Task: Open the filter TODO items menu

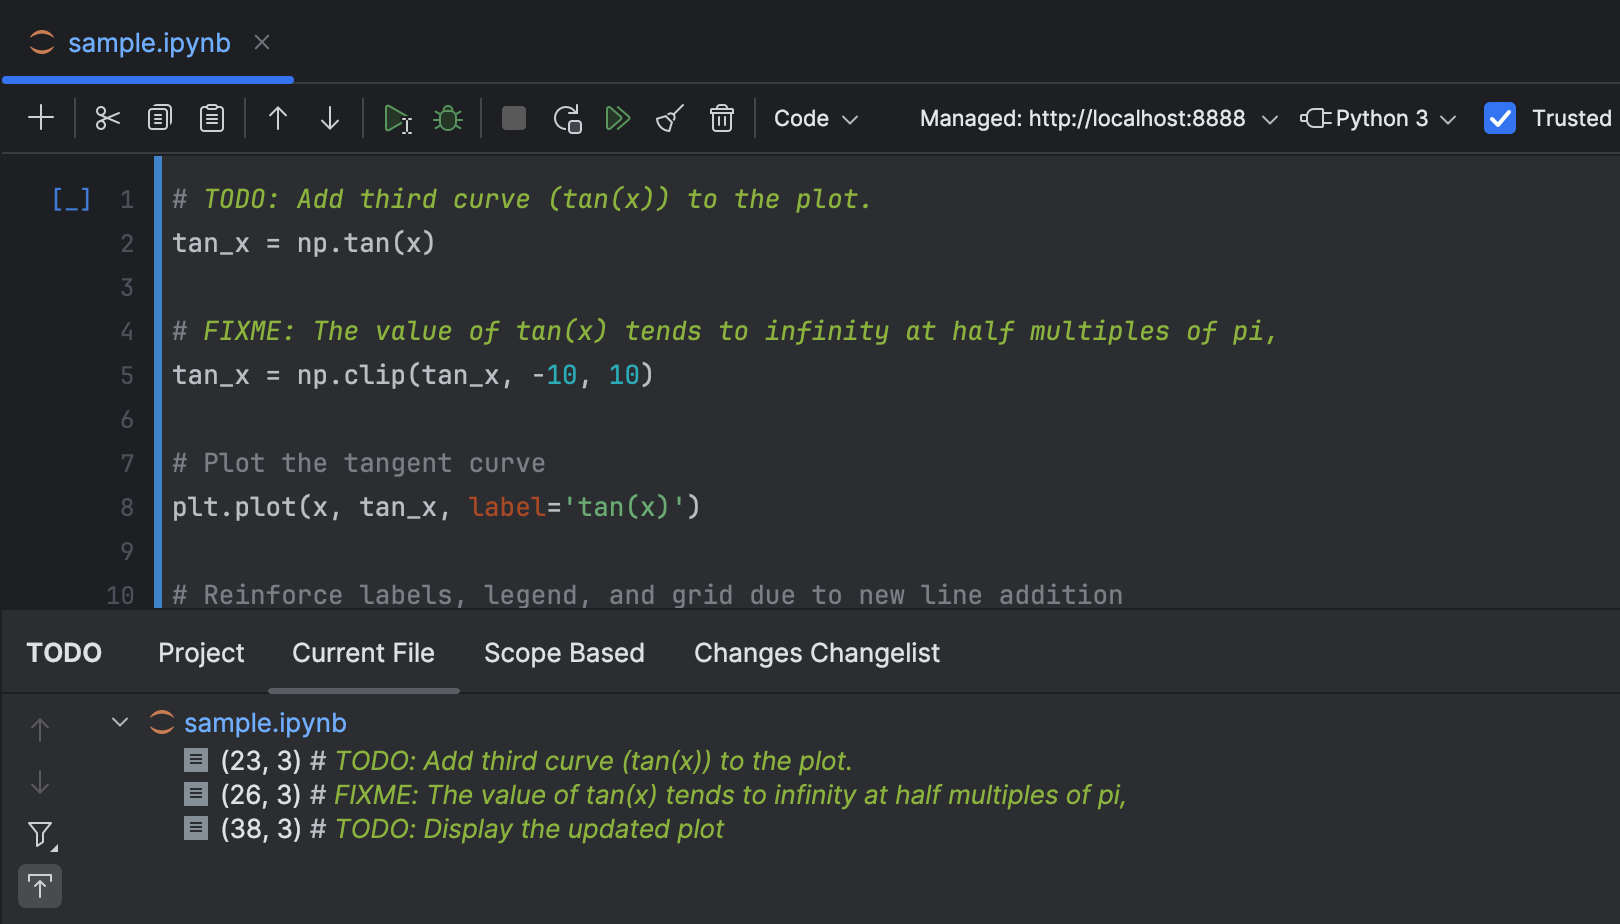Action: [x=40, y=834]
